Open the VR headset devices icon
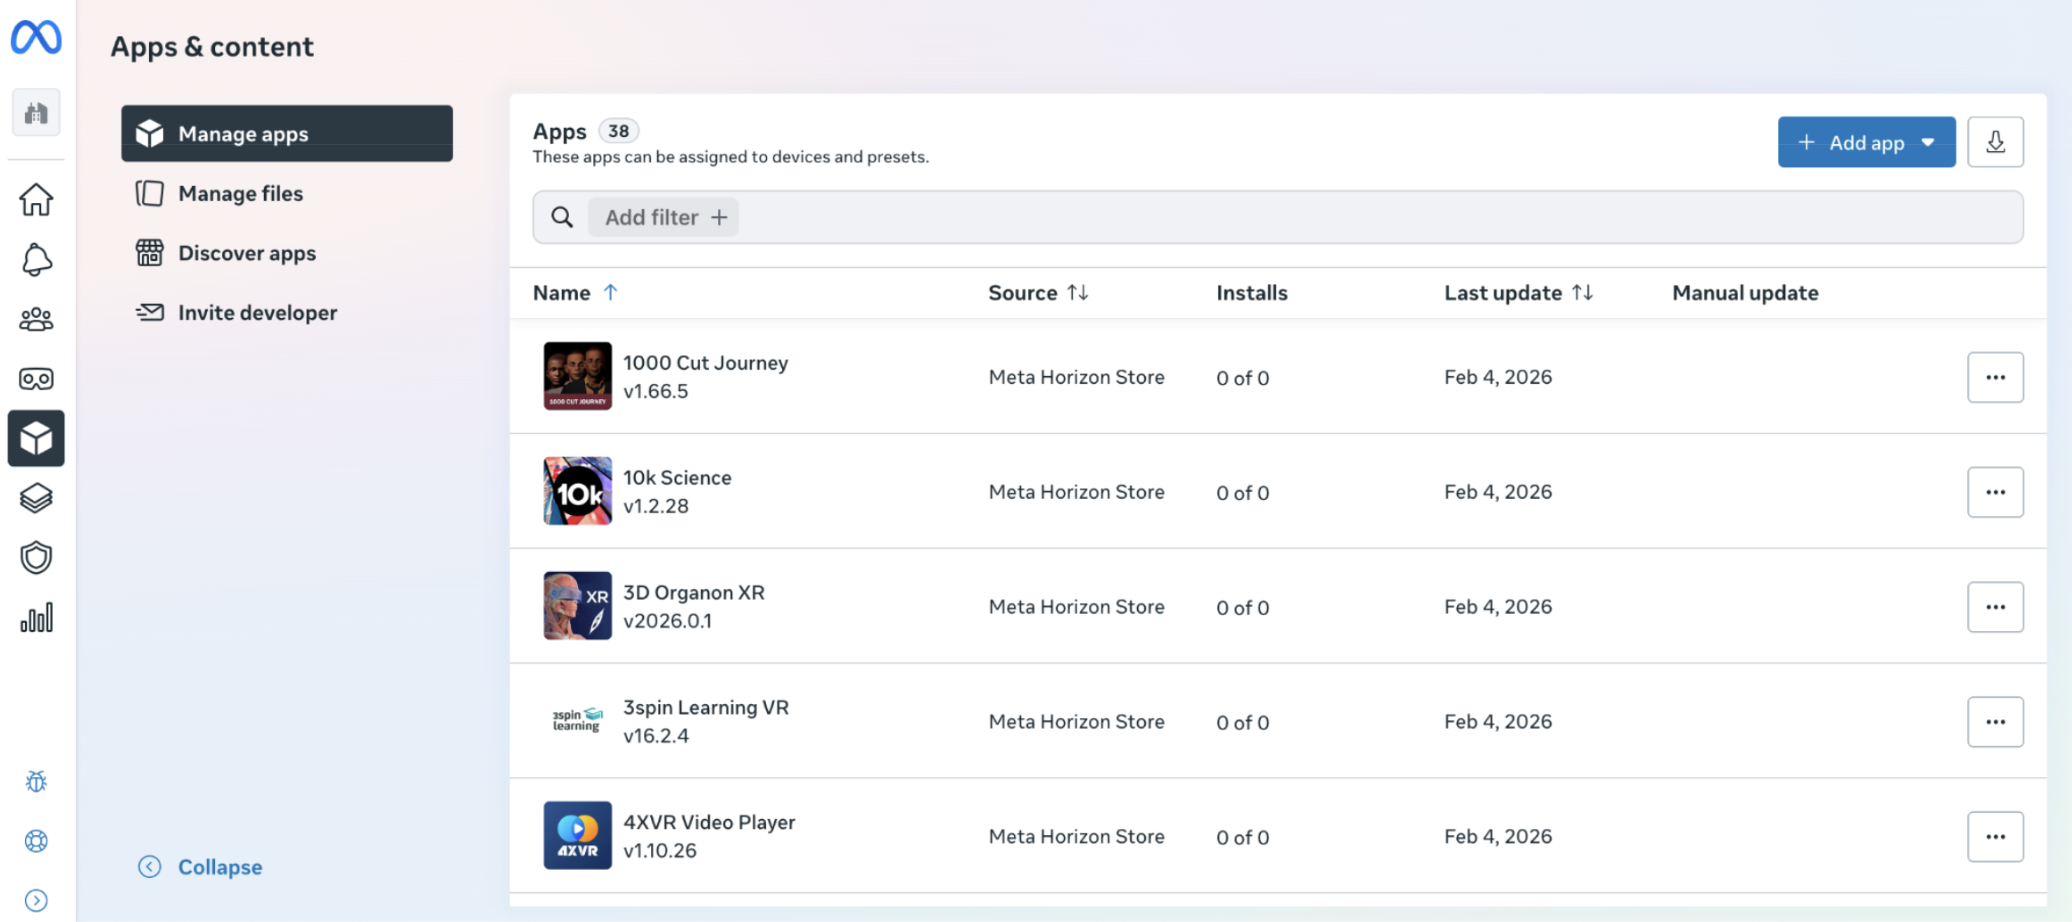Screen dimensions: 2072x922 36,379
